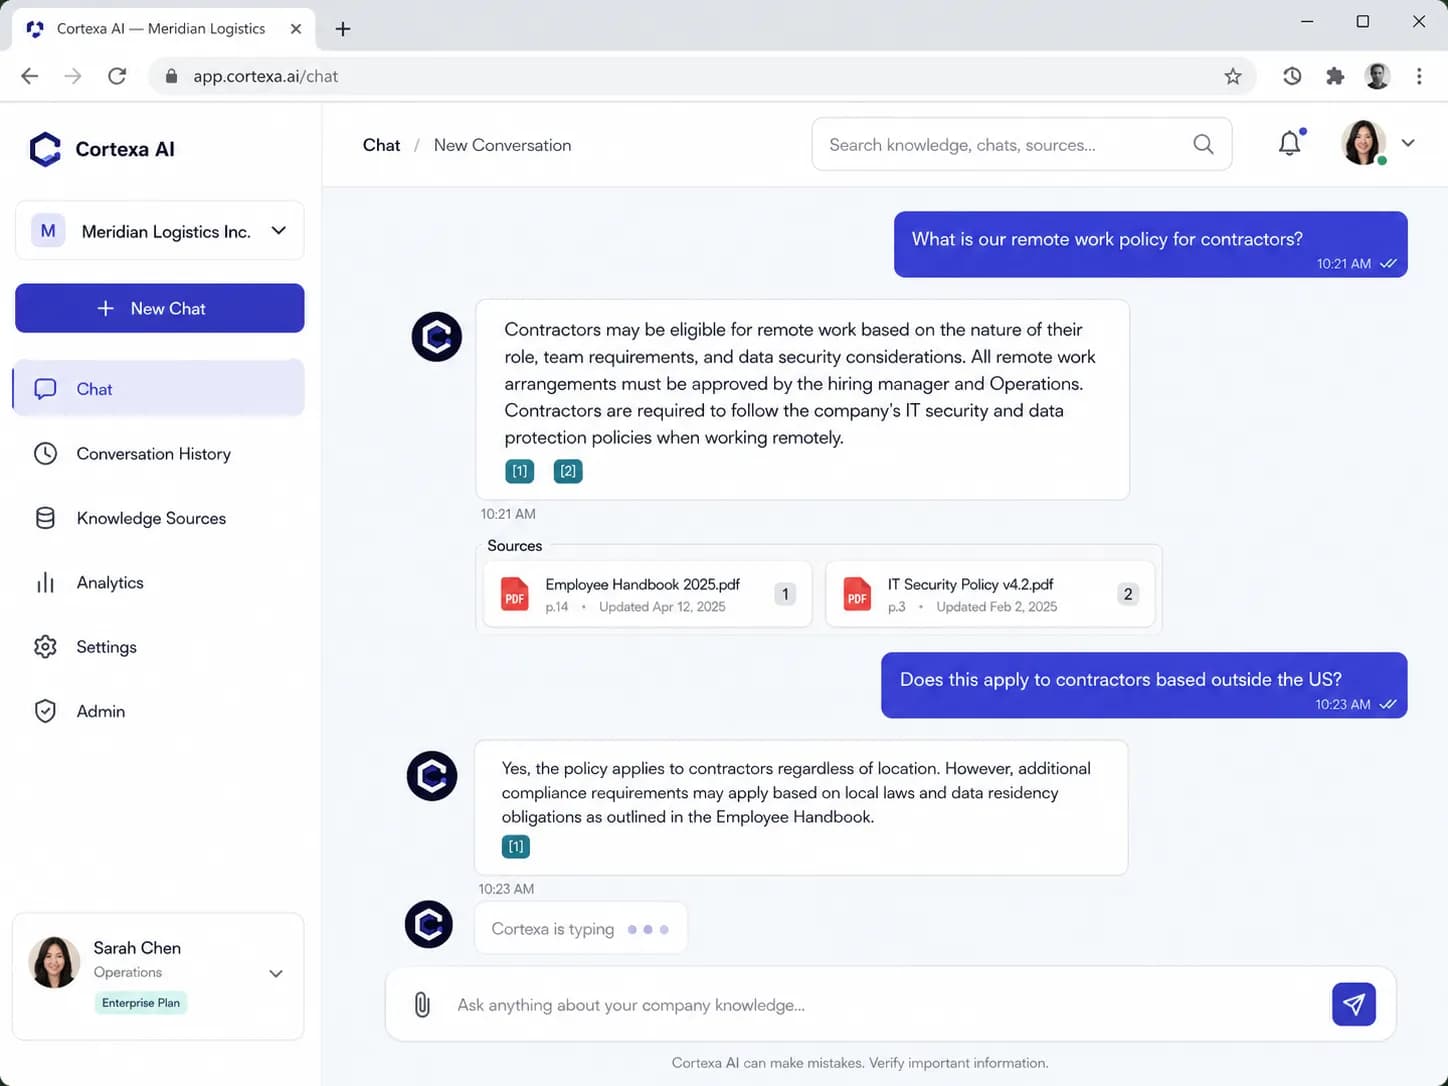Open Knowledge Sources page
Viewport: 1448px width, 1086px height.
tap(159, 518)
